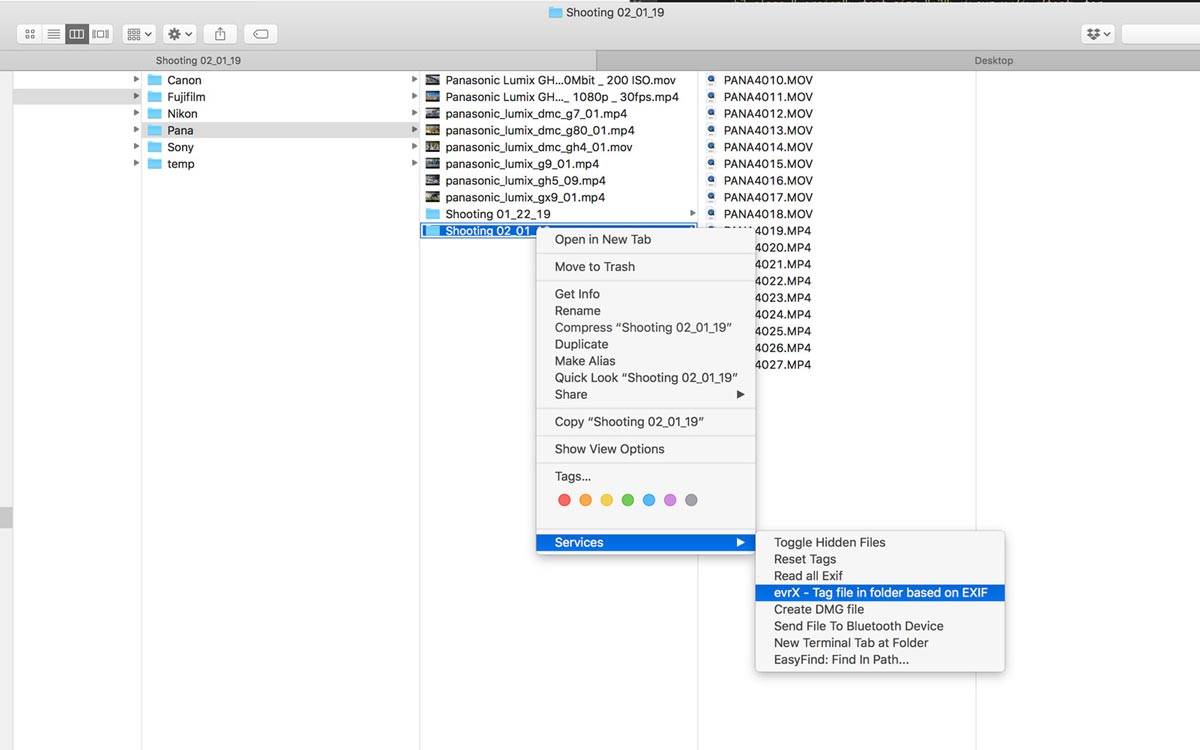Choose Compress “Shooting 02_01_19”
The image size is (1200, 750).
(645, 328)
